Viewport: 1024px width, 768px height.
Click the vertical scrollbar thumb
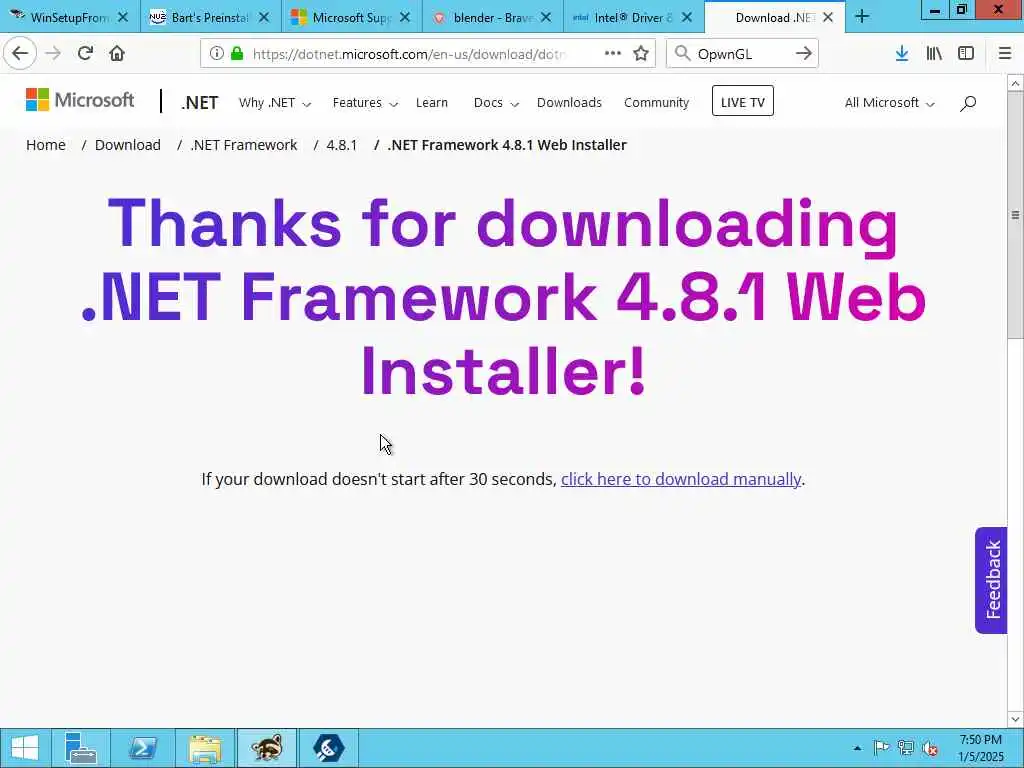pos(1015,215)
